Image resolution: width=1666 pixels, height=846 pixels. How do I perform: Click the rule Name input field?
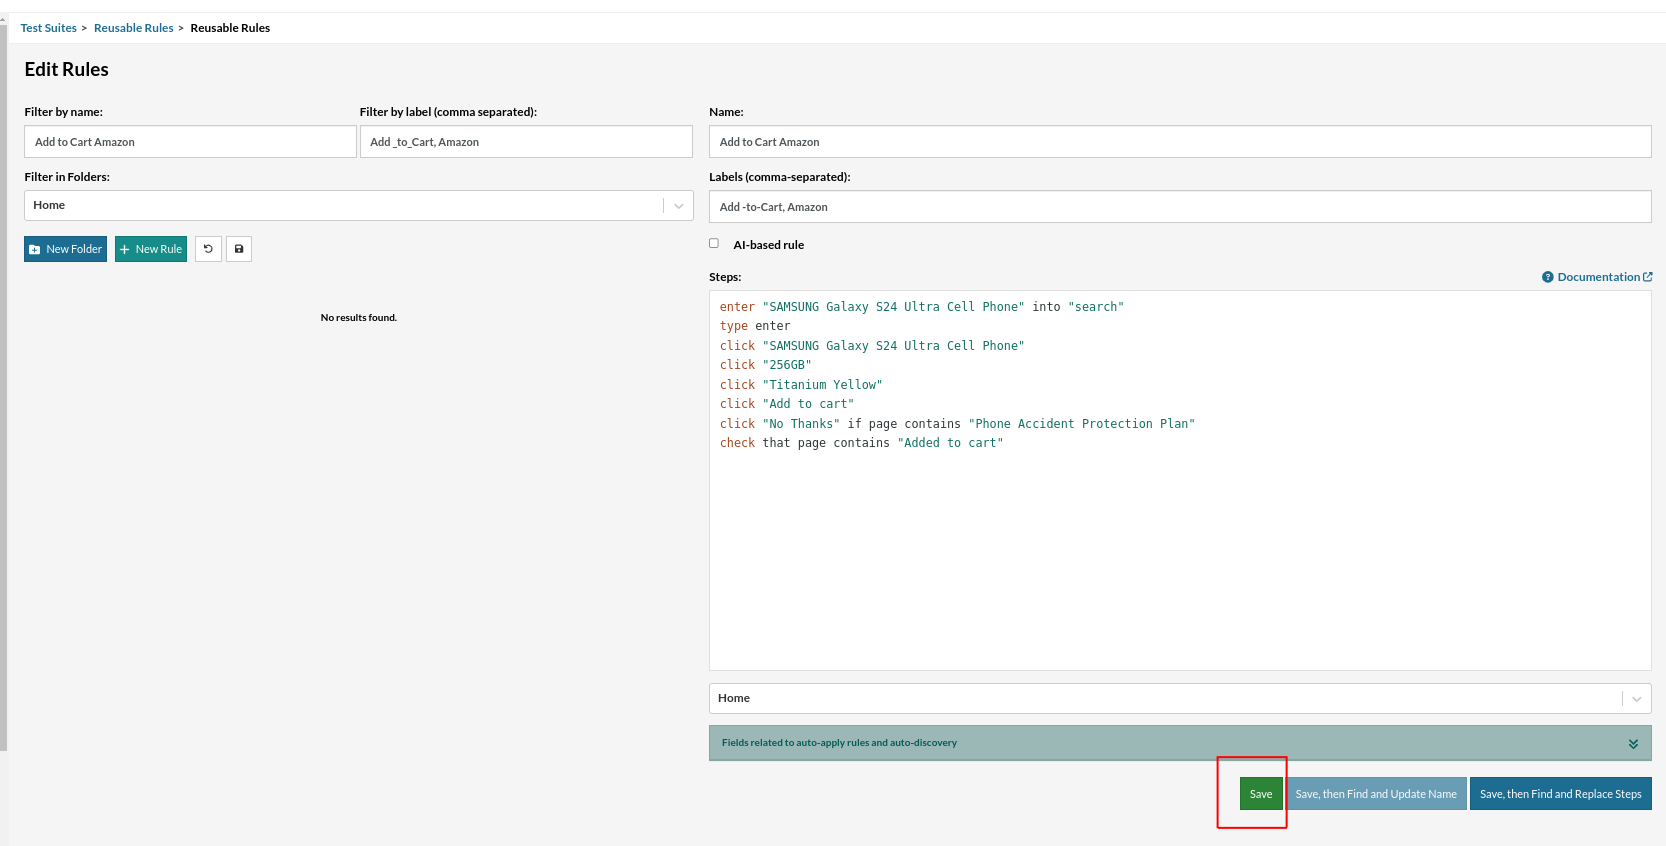(1179, 142)
